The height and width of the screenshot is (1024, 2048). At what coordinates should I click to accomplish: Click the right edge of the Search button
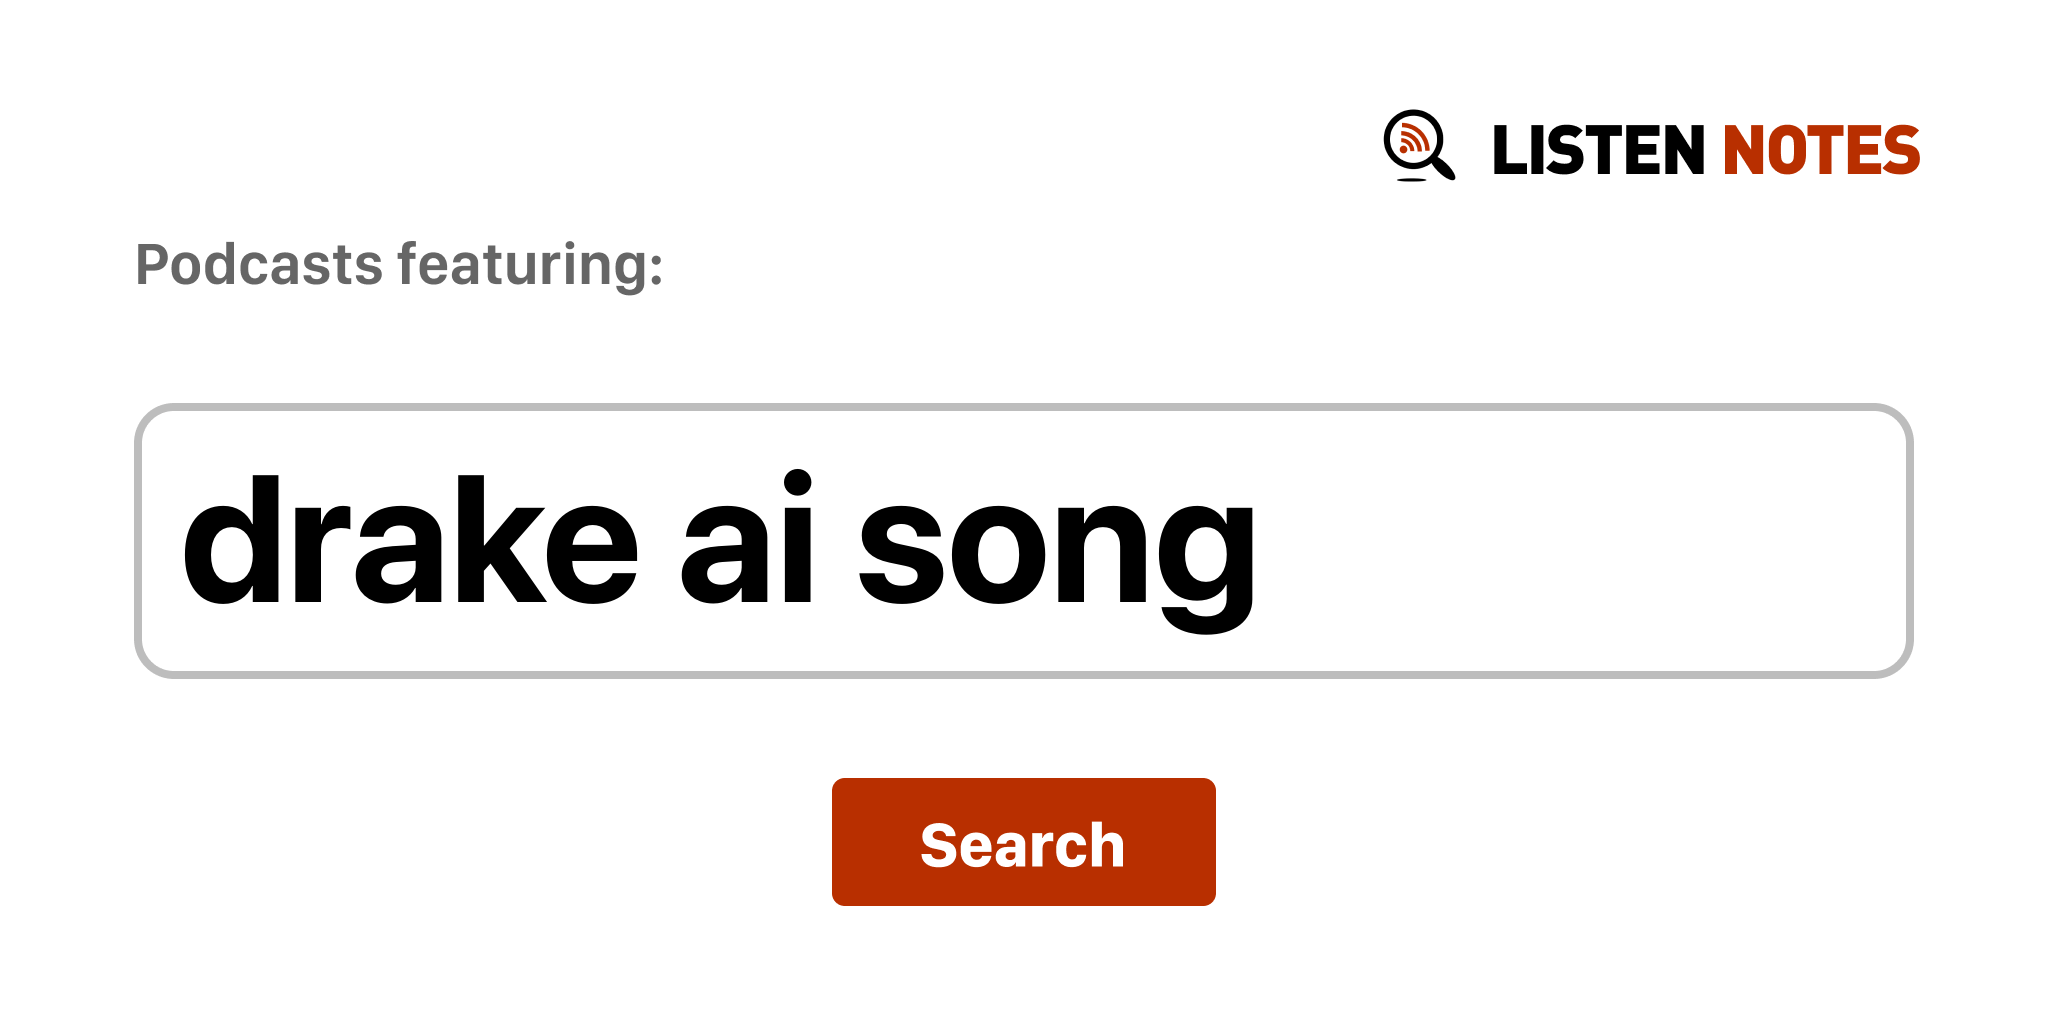pos(1202,842)
